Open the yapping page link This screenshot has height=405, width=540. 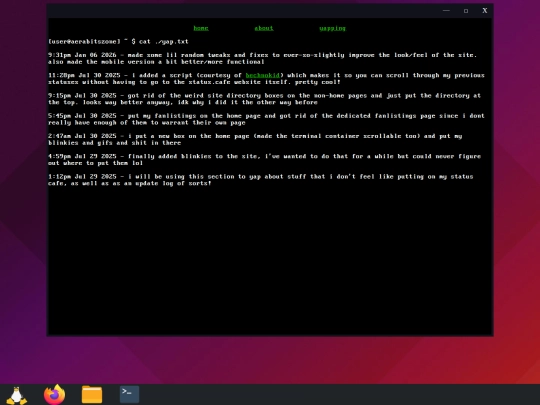332,28
